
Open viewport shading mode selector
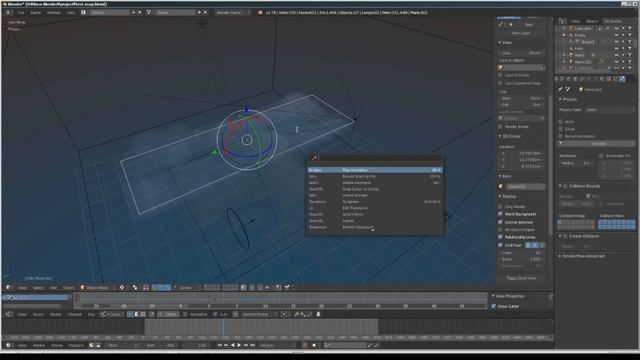coord(122,287)
